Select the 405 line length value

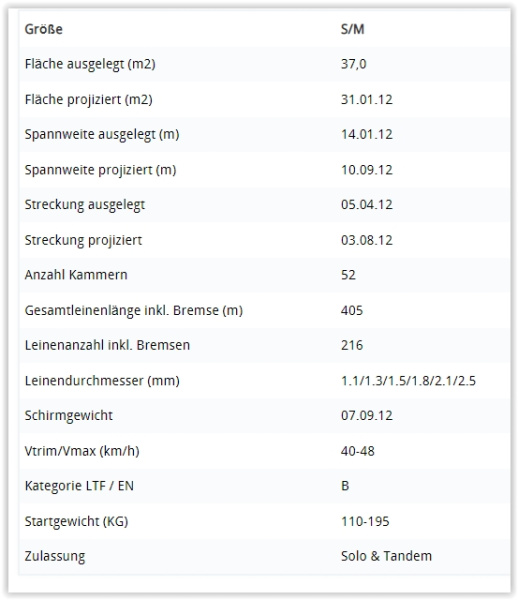tap(352, 310)
